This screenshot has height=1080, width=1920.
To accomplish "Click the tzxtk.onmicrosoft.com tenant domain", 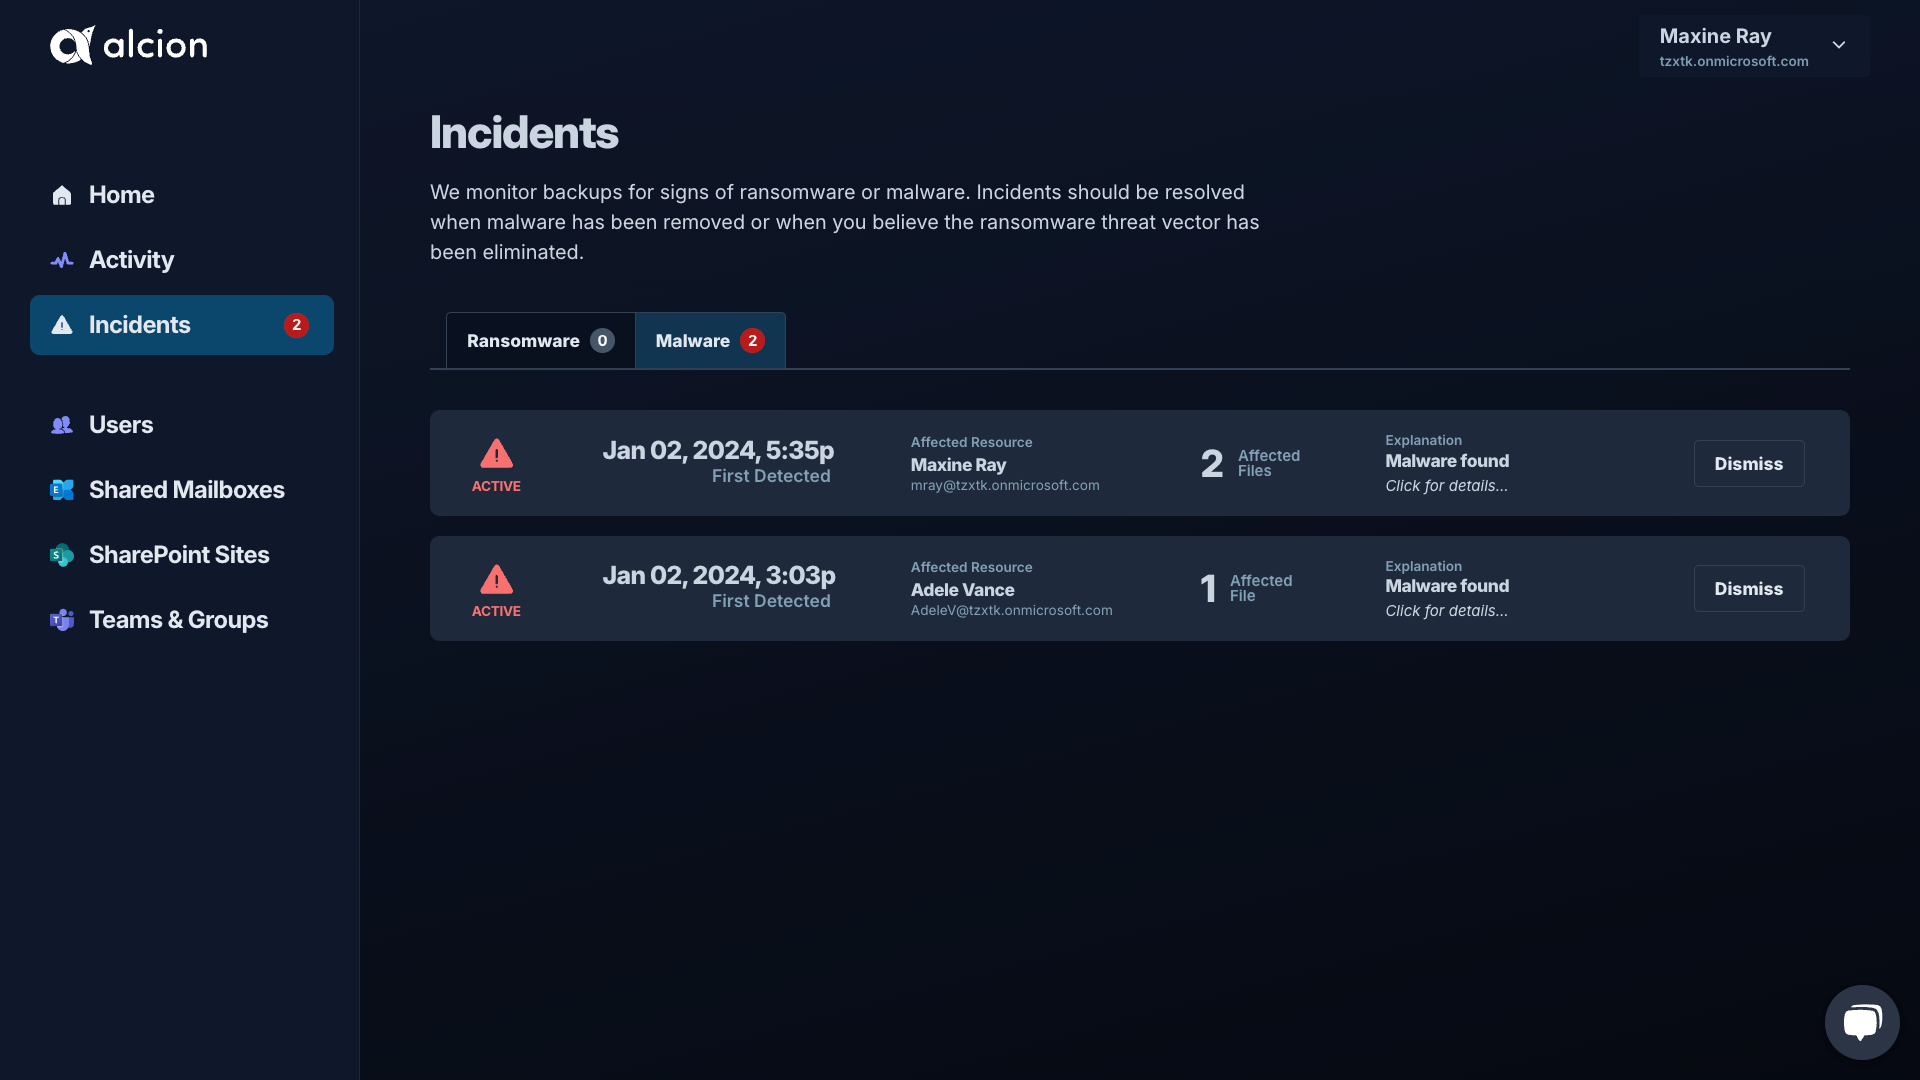I will point(1734,61).
